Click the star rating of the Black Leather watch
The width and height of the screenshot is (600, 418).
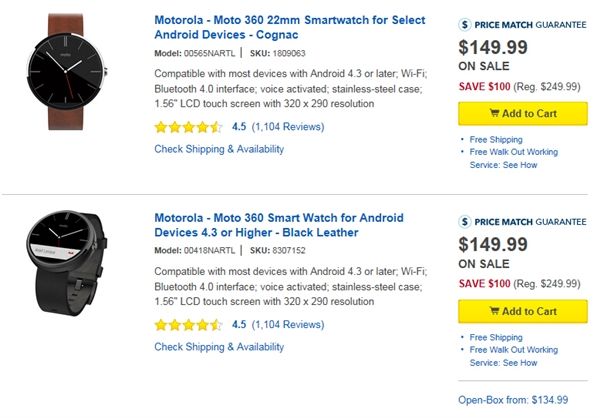[188, 324]
